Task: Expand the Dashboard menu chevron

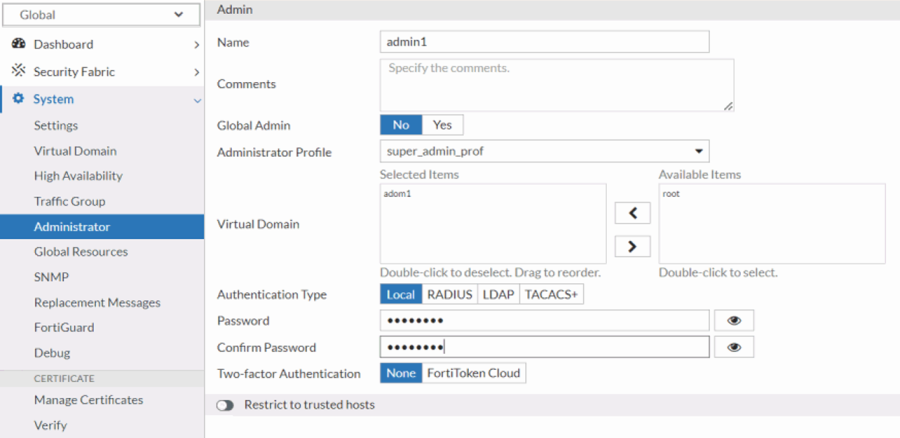Action: point(196,45)
